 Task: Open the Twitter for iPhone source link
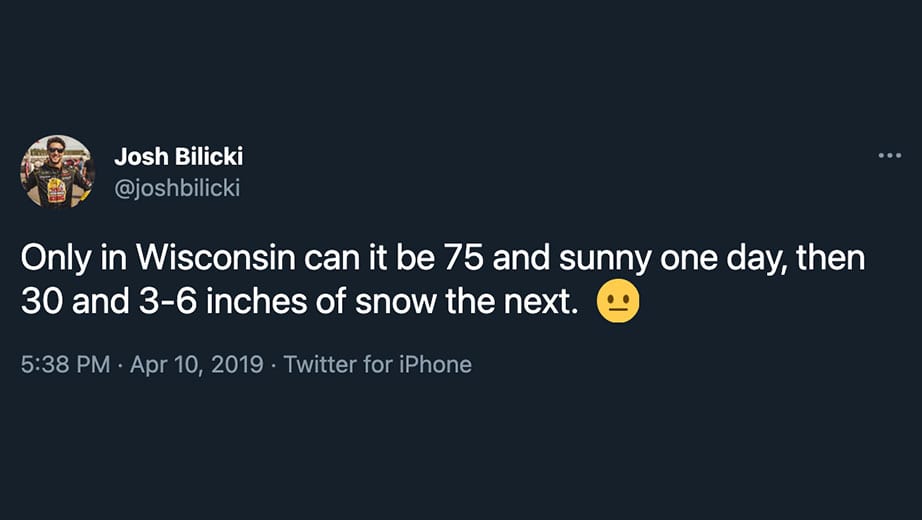378,364
